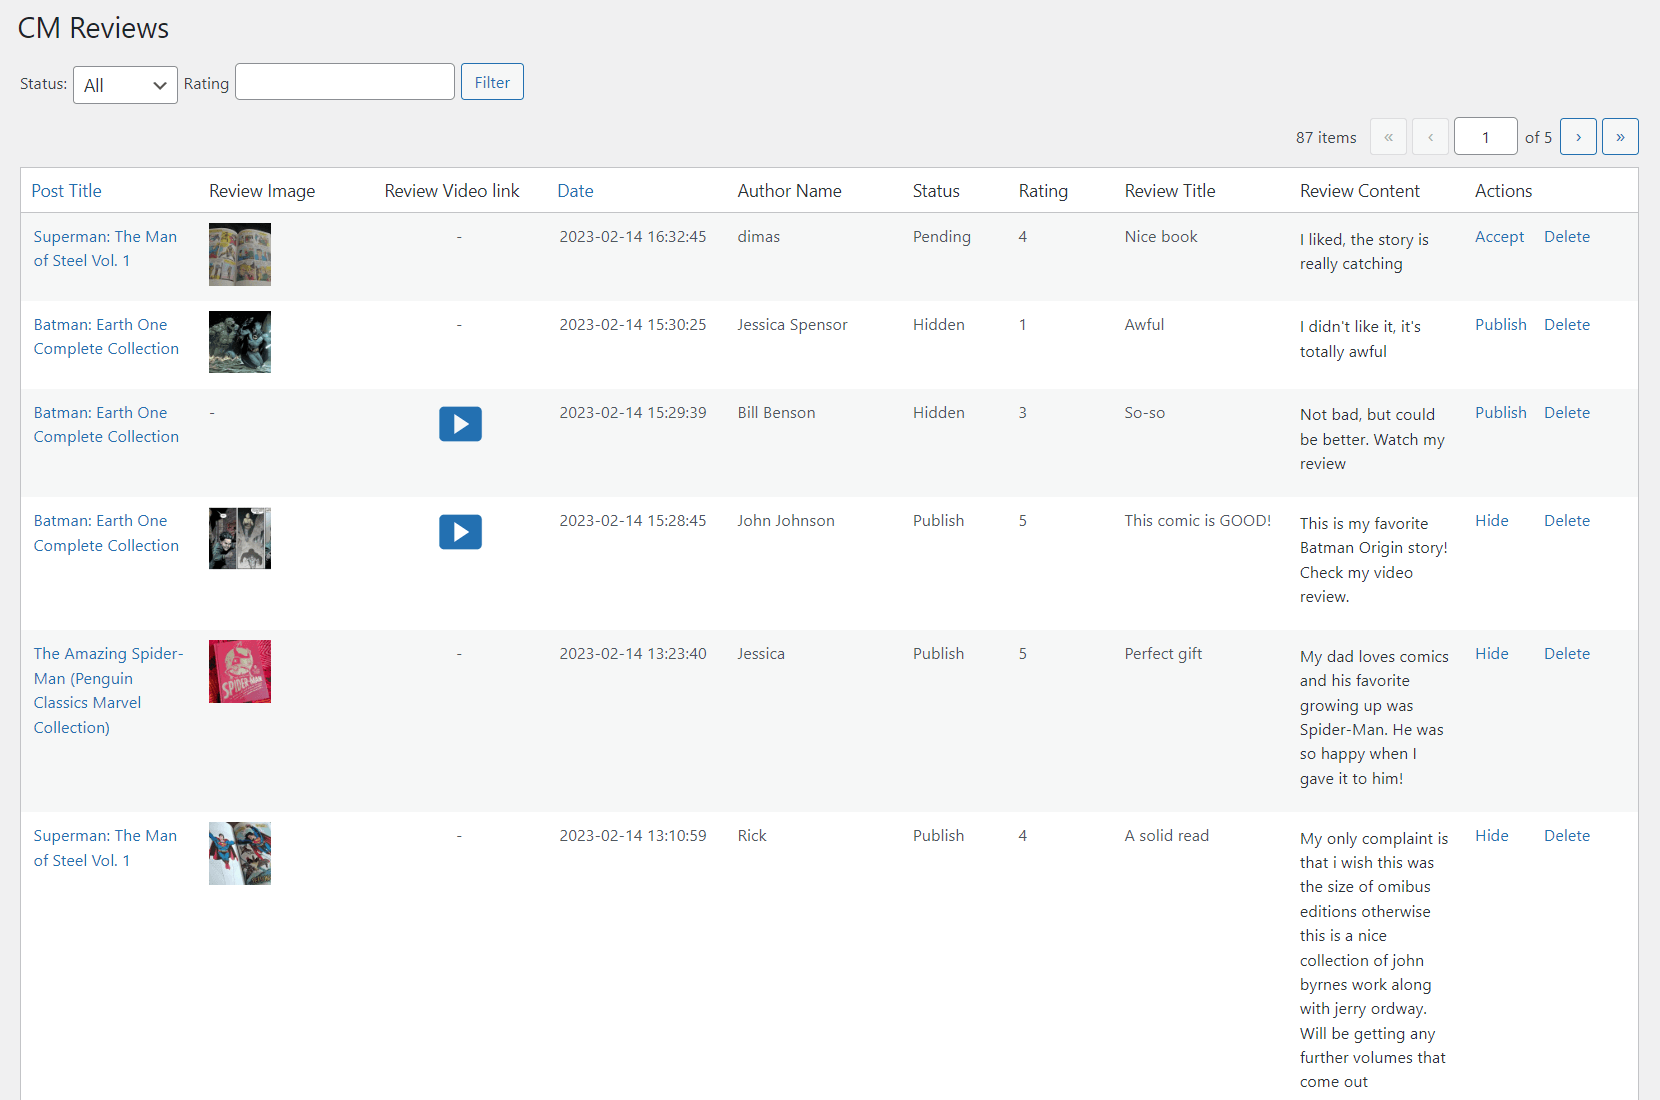This screenshot has height=1100, width=1660.
Task: Accept the pending review by dimas
Action: [x=1499, y=237]
